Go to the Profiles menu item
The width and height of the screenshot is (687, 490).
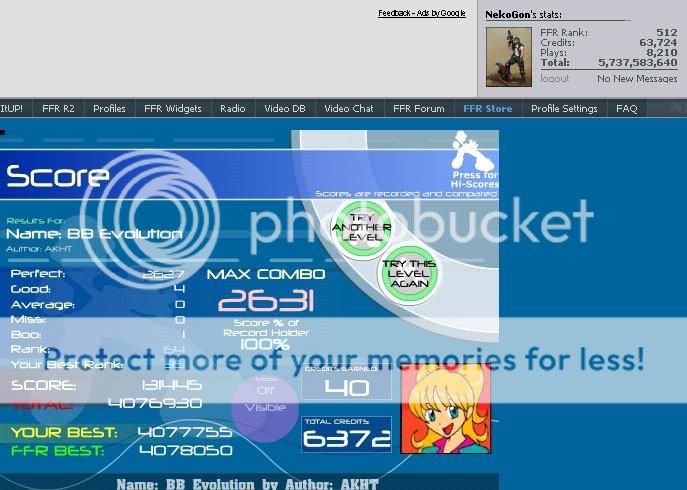click(x=109, y=109)
